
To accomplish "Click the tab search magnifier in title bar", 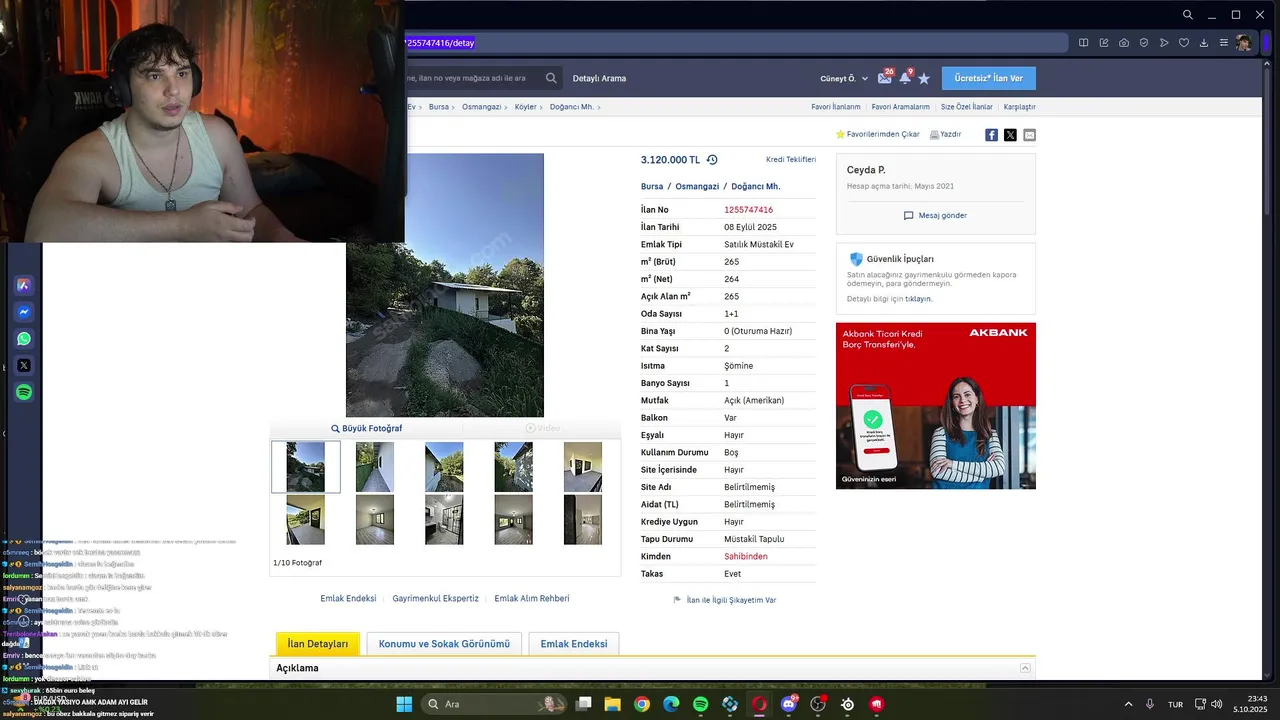I will click(x=1187, y=15).
